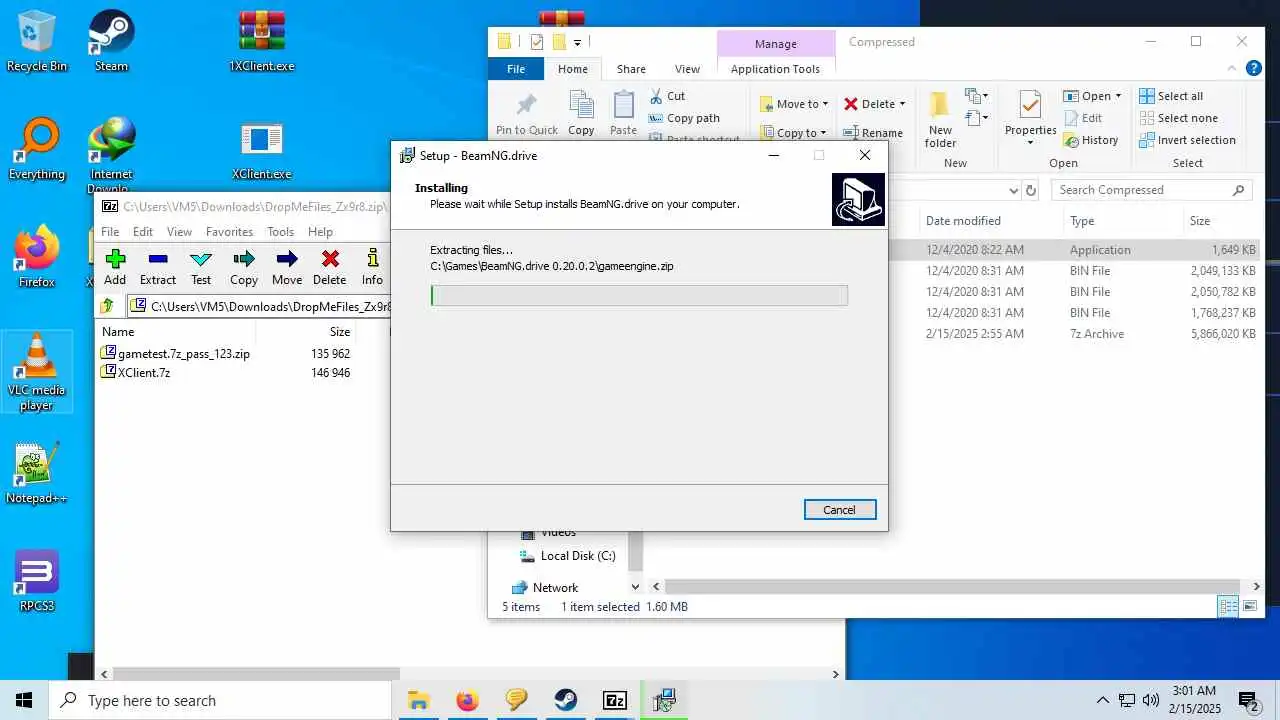Click the Windows taskbar search box
The image size is (1280, 720).
(x=220, y=700)
